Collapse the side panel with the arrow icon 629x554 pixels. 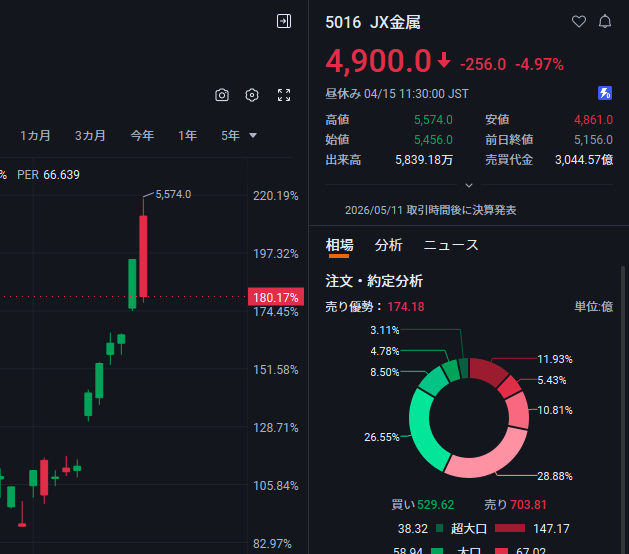point(284,21)
